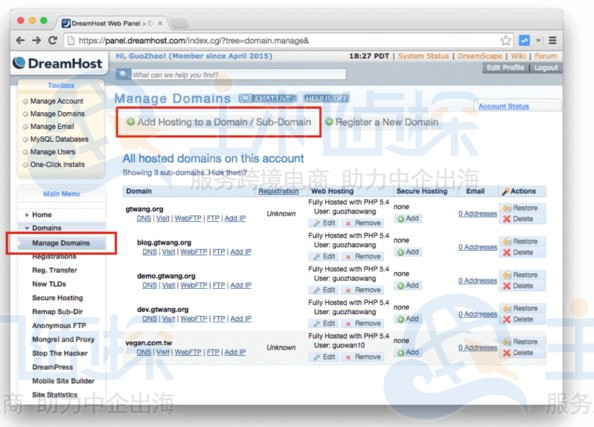The width and height of the screenshot is (594, 427).
Task: Open the Chrome hamburger menu
Action: pyautogui.click(x=552, y=40)
